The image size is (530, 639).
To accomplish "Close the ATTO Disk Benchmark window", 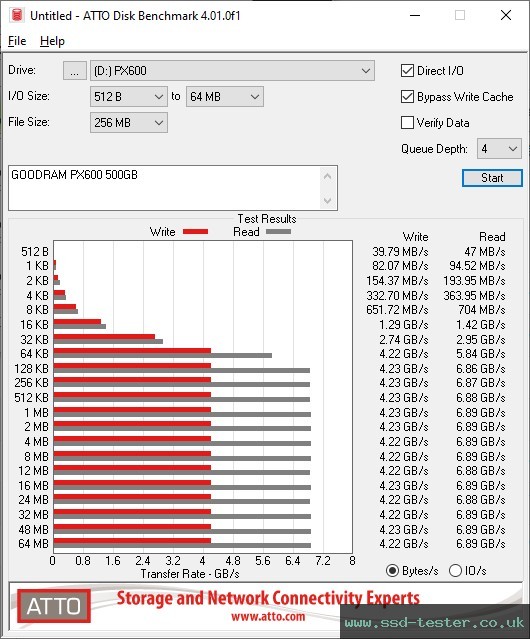I will point(506,15).
